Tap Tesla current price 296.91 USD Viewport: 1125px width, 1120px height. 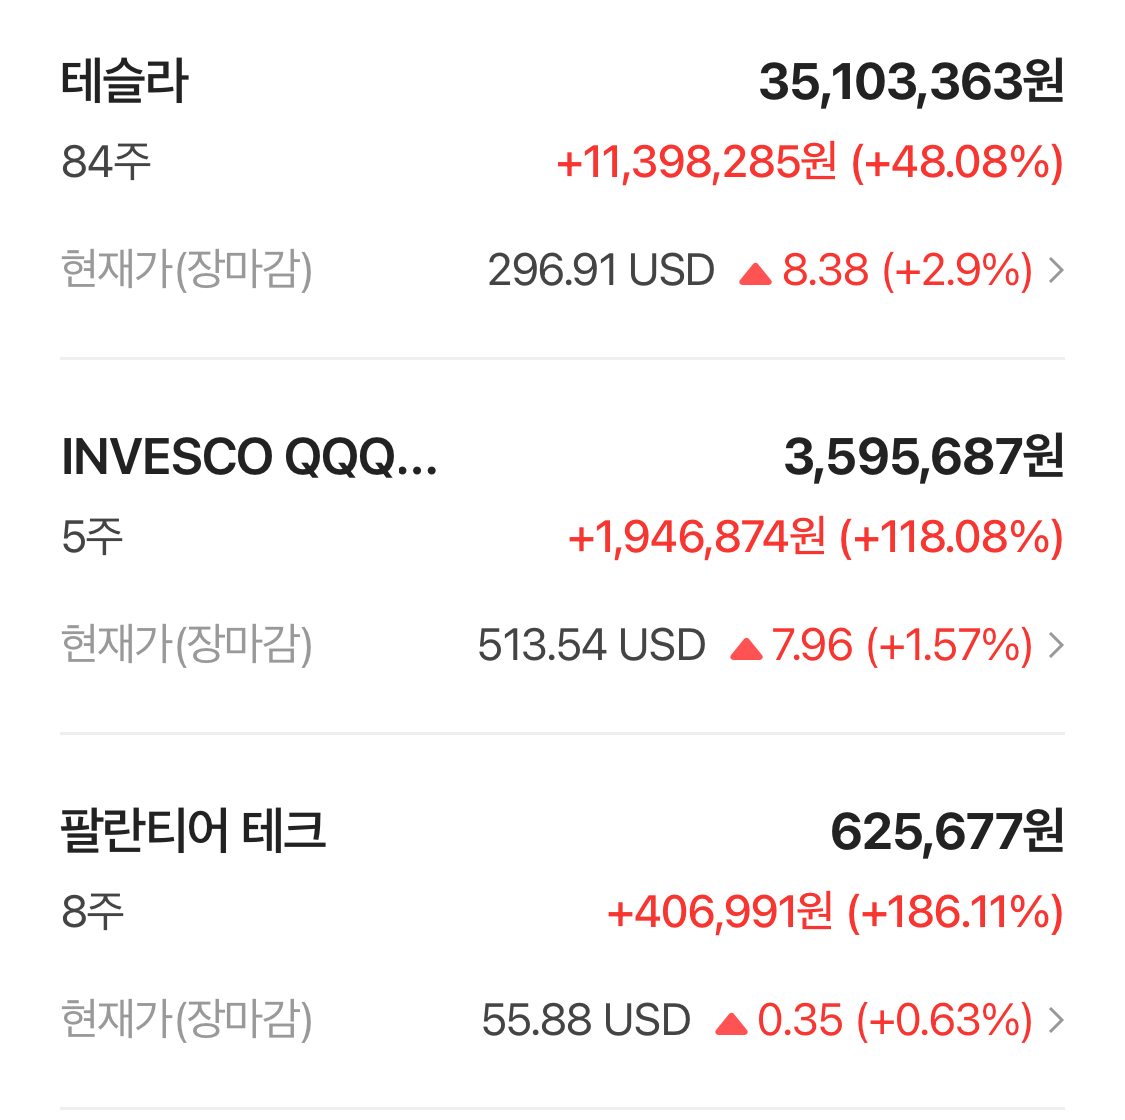tap(601, 270)
